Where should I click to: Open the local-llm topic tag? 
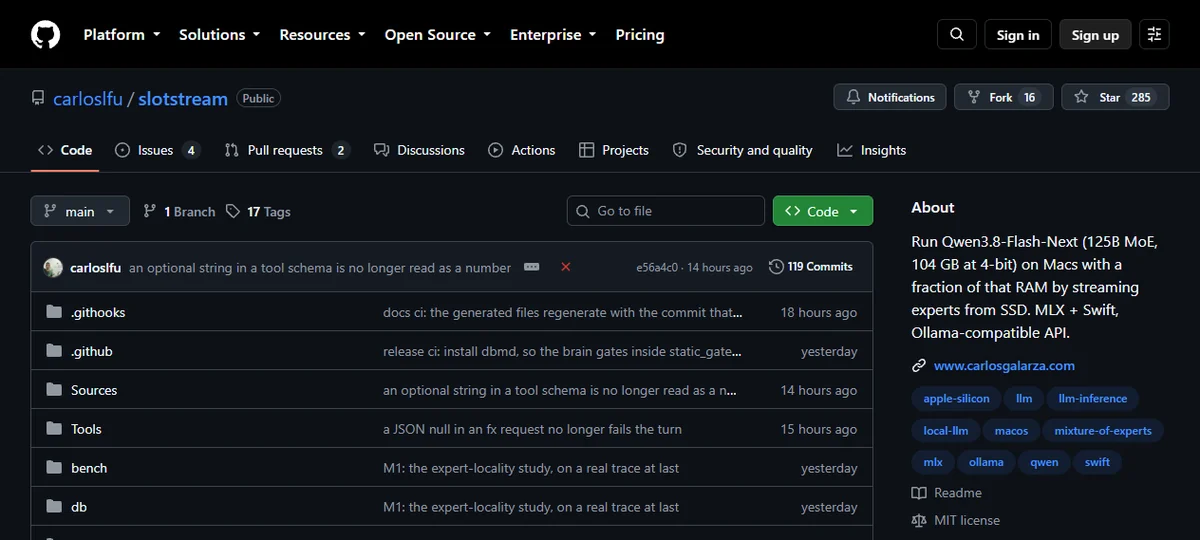pos(946,431)
